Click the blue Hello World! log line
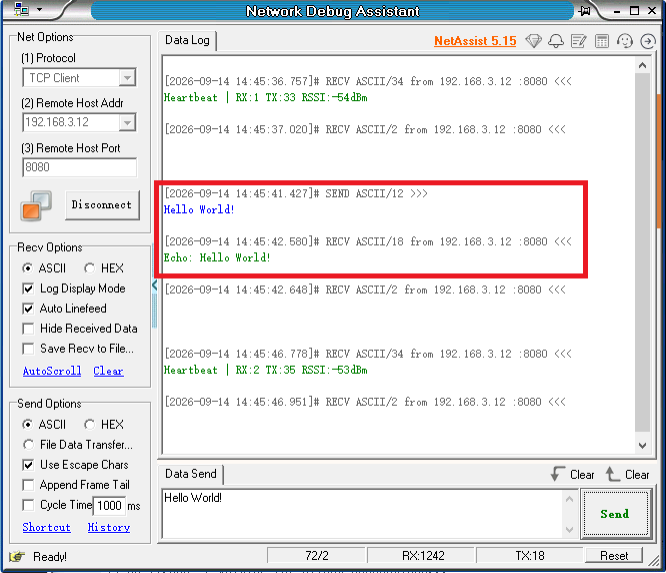The height and width of the screenshot is (573, 666). pos(199,209)
